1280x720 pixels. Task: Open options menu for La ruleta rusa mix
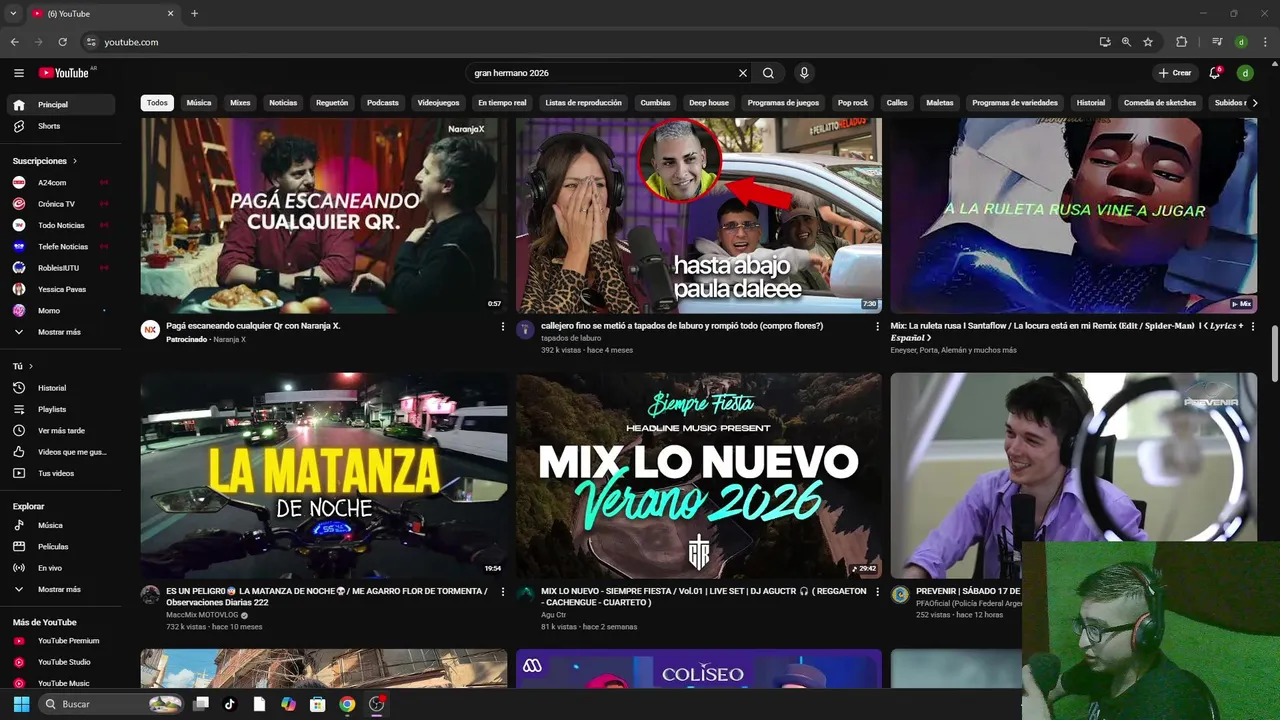point(1253,327)
